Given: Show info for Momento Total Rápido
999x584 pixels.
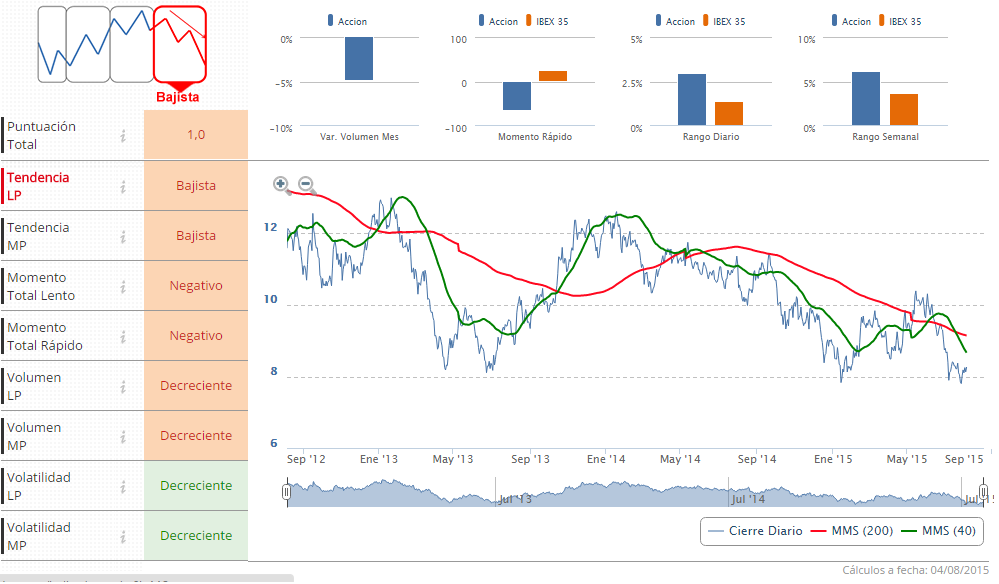Looking at the screenshot, I should pos(123,336).
